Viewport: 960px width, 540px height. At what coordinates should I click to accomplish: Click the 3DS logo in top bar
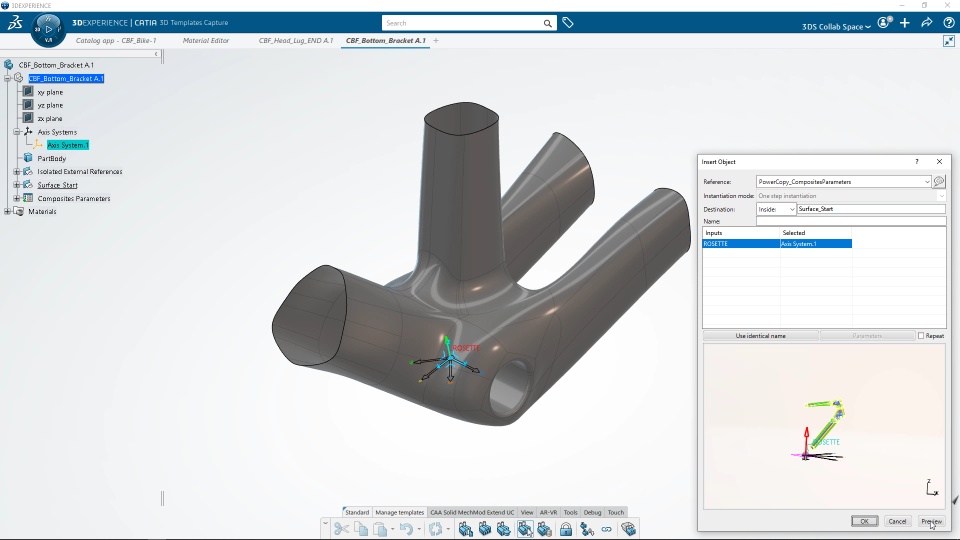[15, 23]
